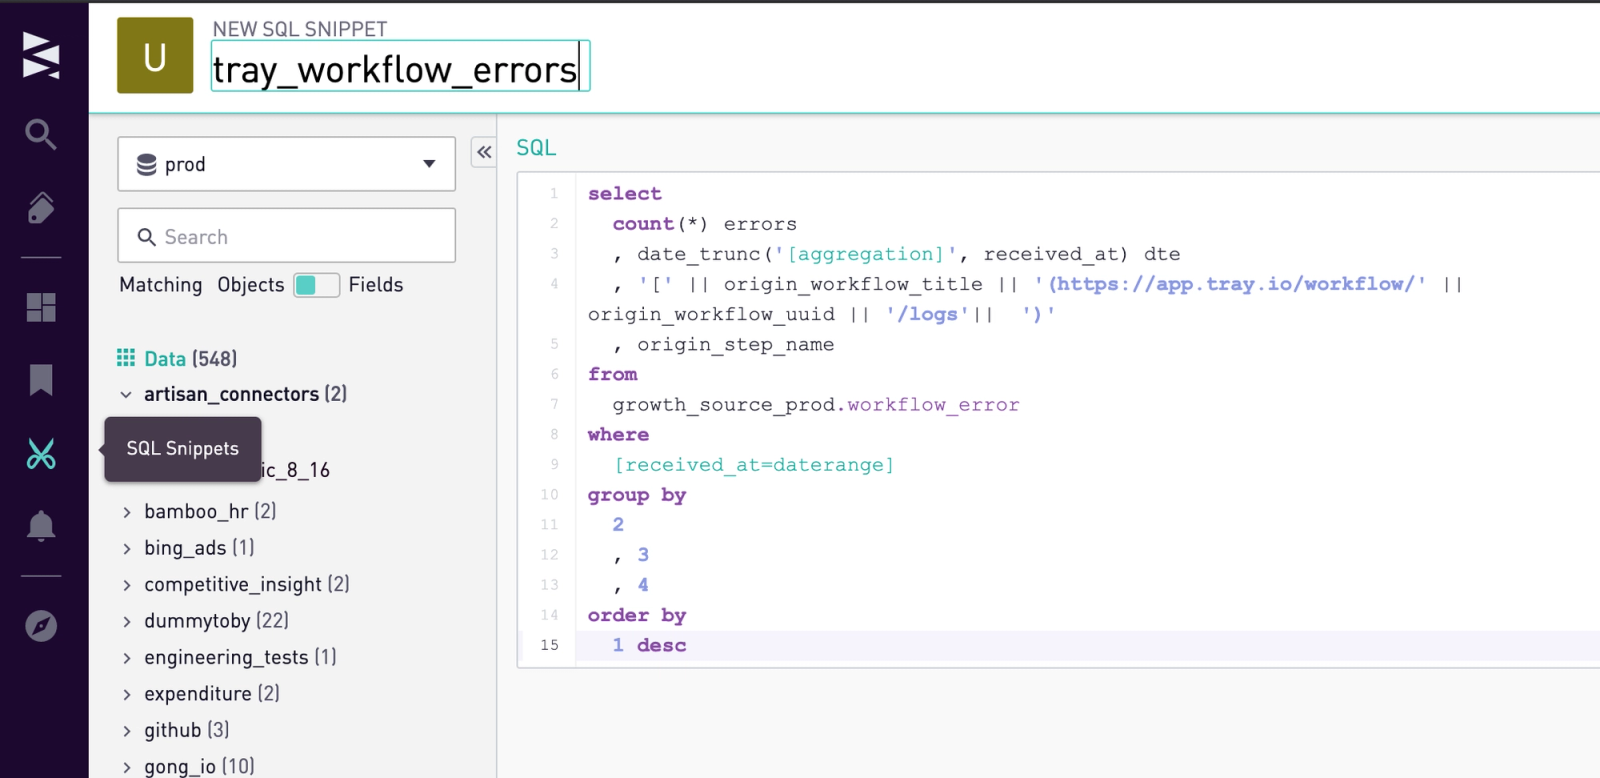Select the SQL Snippets scissors icon

(x=41, y=454)
